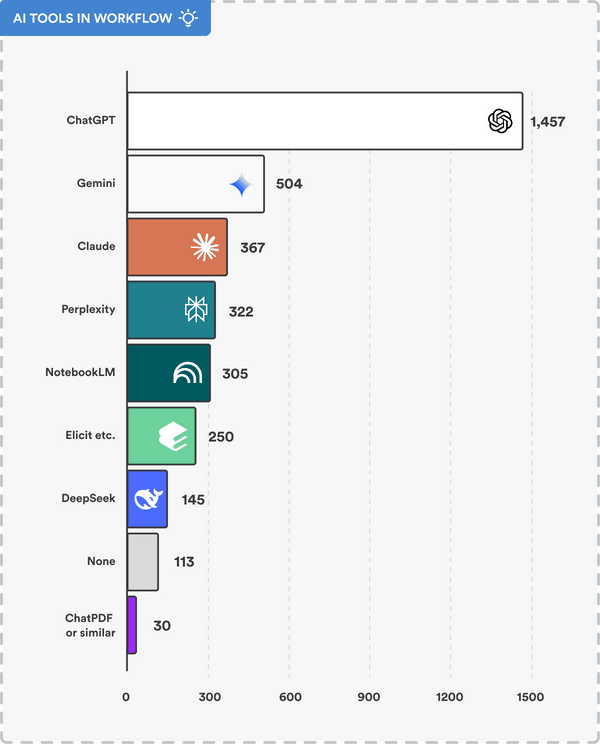Click the 250 value label
This screenshot has width=600, height=745.
pos(220,437)
